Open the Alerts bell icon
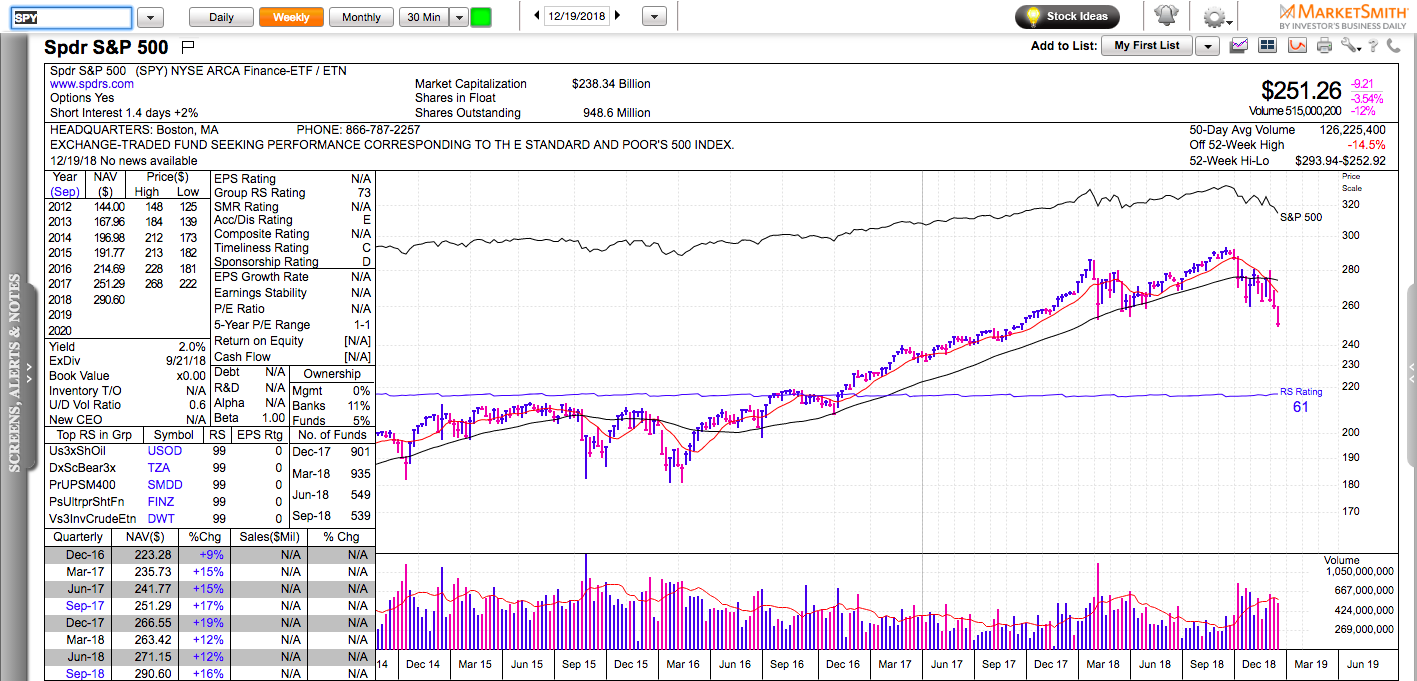This screenshot has width=1417, height=681. [x=1165, y=17]
